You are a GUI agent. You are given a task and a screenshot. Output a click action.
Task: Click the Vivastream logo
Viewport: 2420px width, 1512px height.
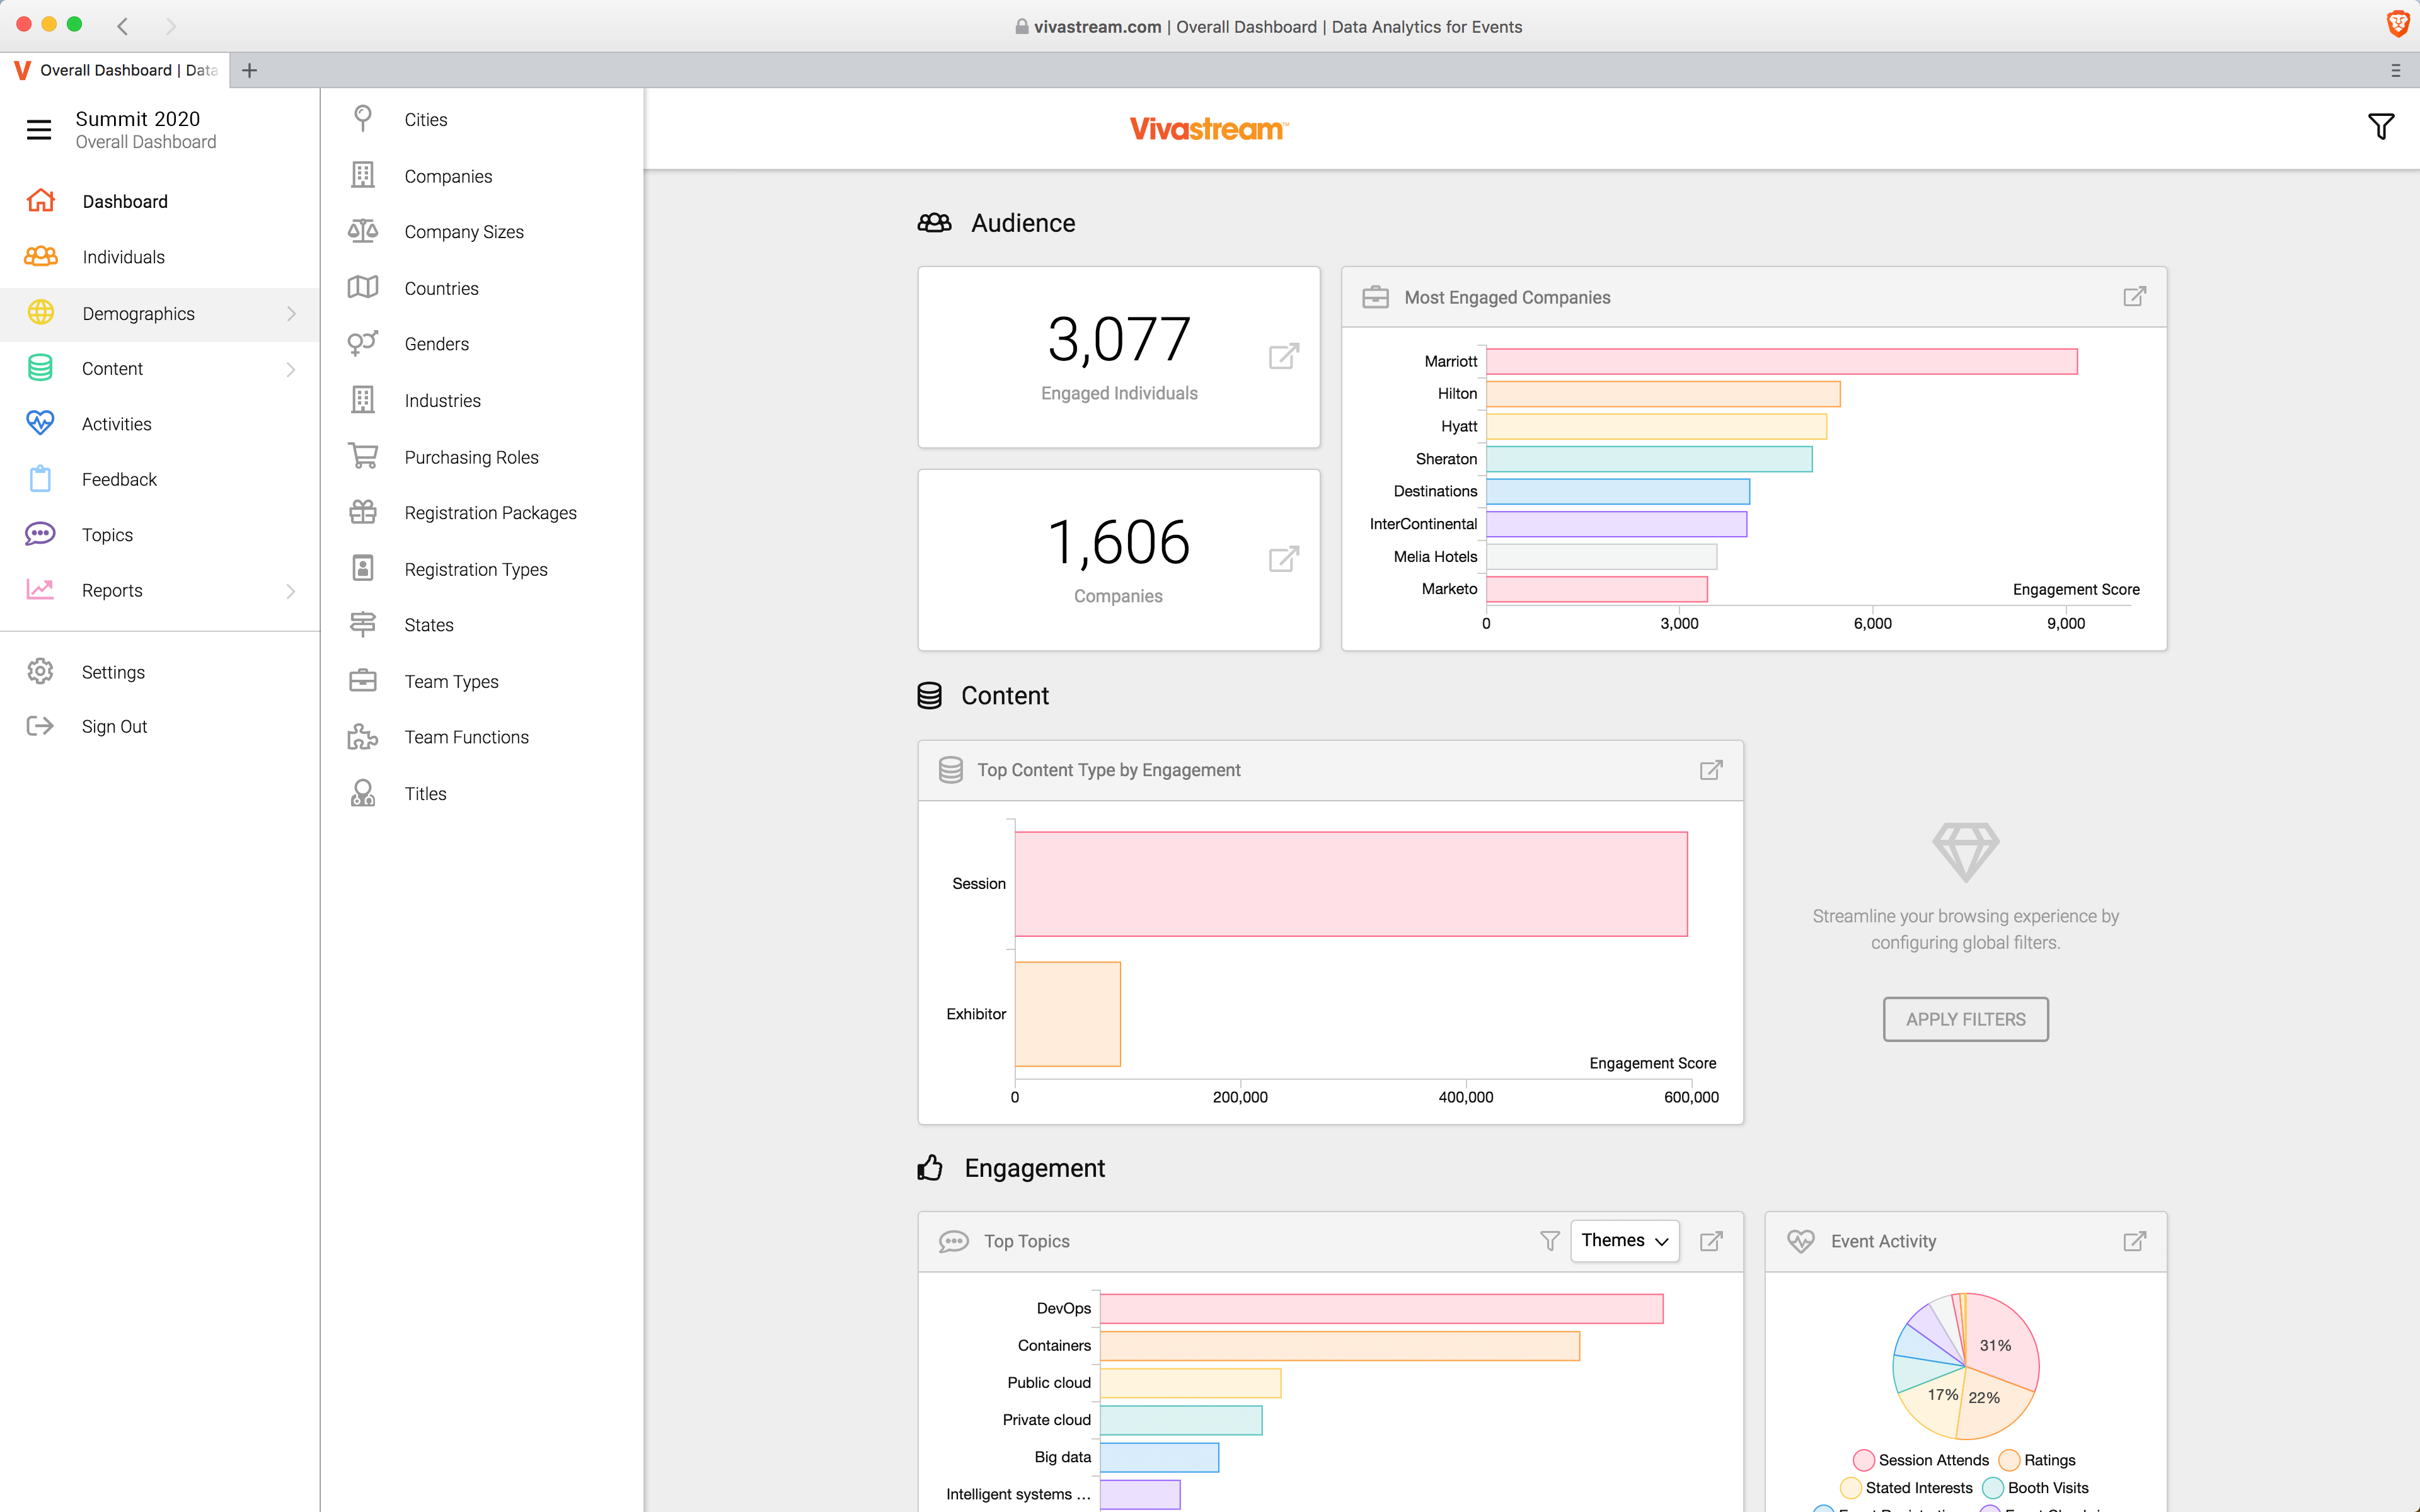tap(1209, 129)
